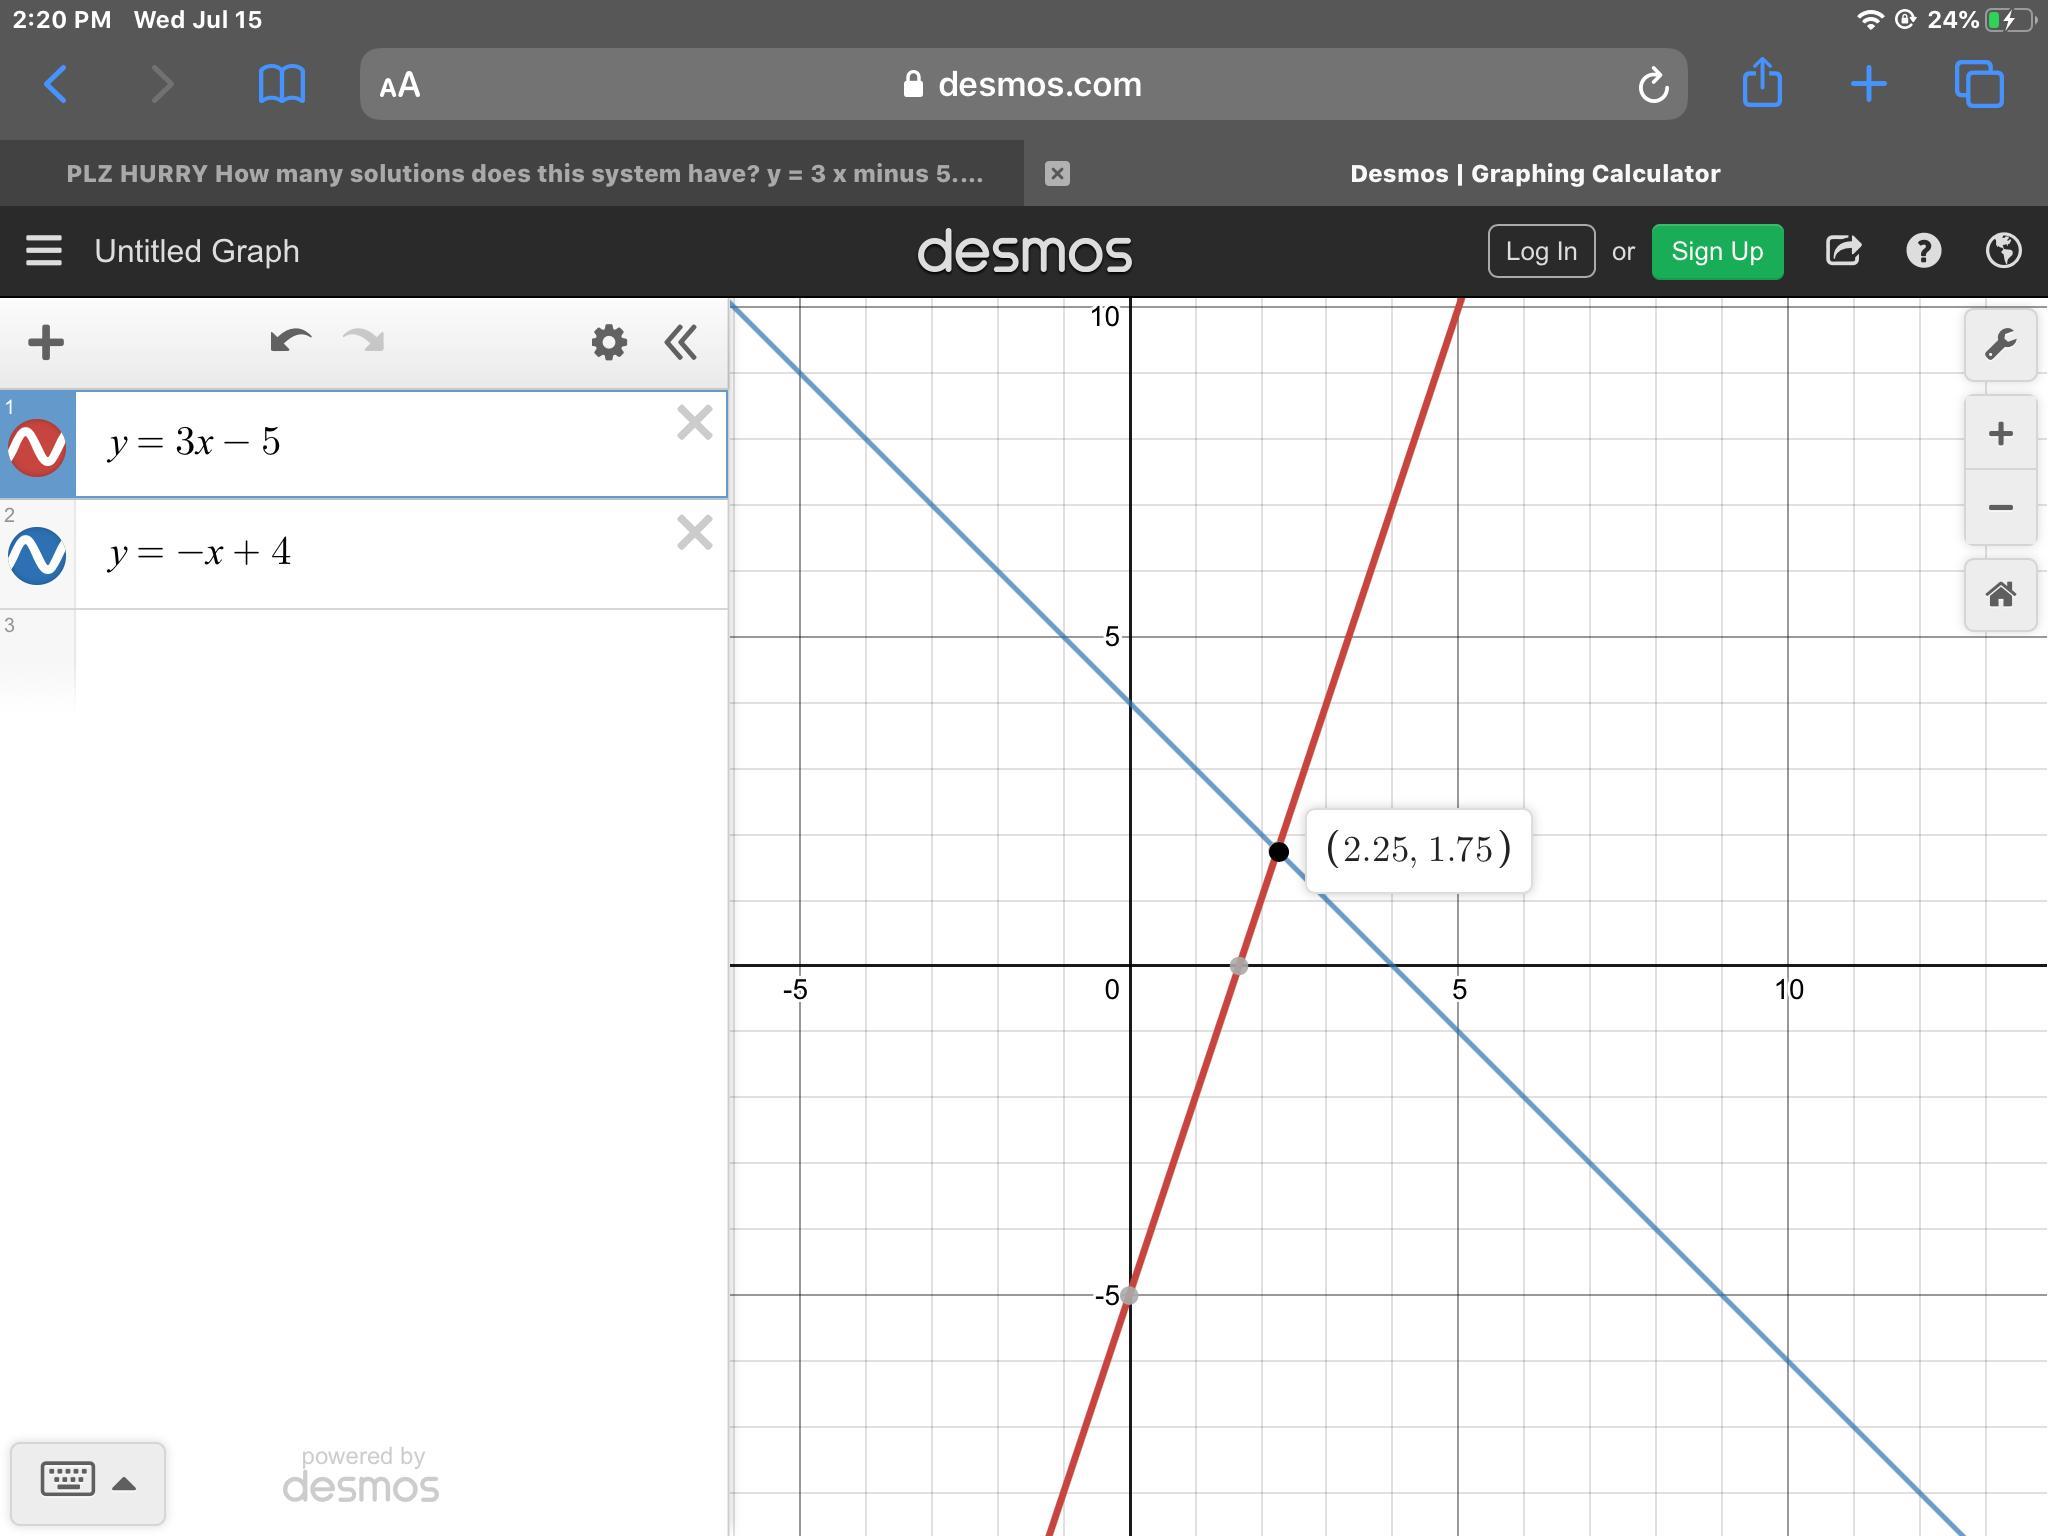
Task: Switch to the PLZ HURRY browser tab
Action: pyautogui.click(x=524, y=174)
